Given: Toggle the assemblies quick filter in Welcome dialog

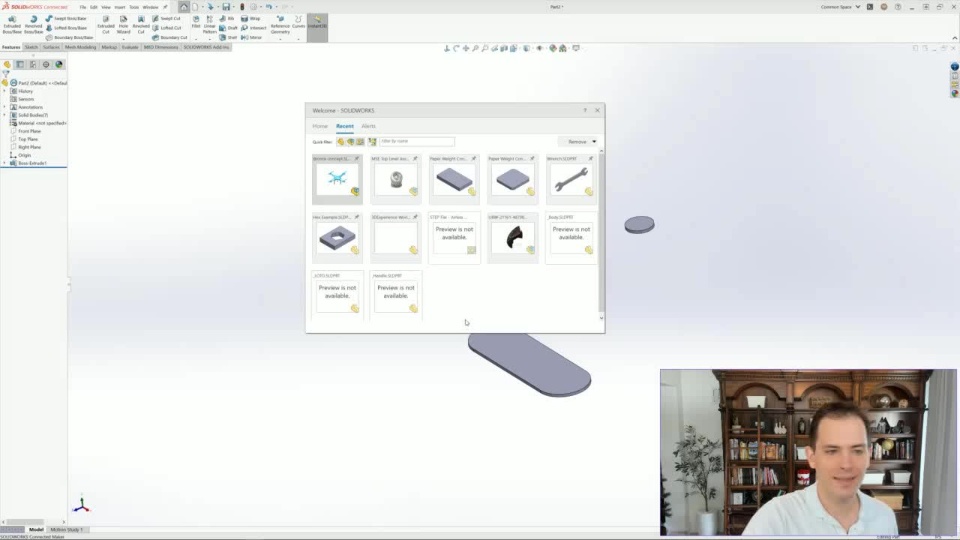Looking at the screenshot, I should [x=350, y=141].
